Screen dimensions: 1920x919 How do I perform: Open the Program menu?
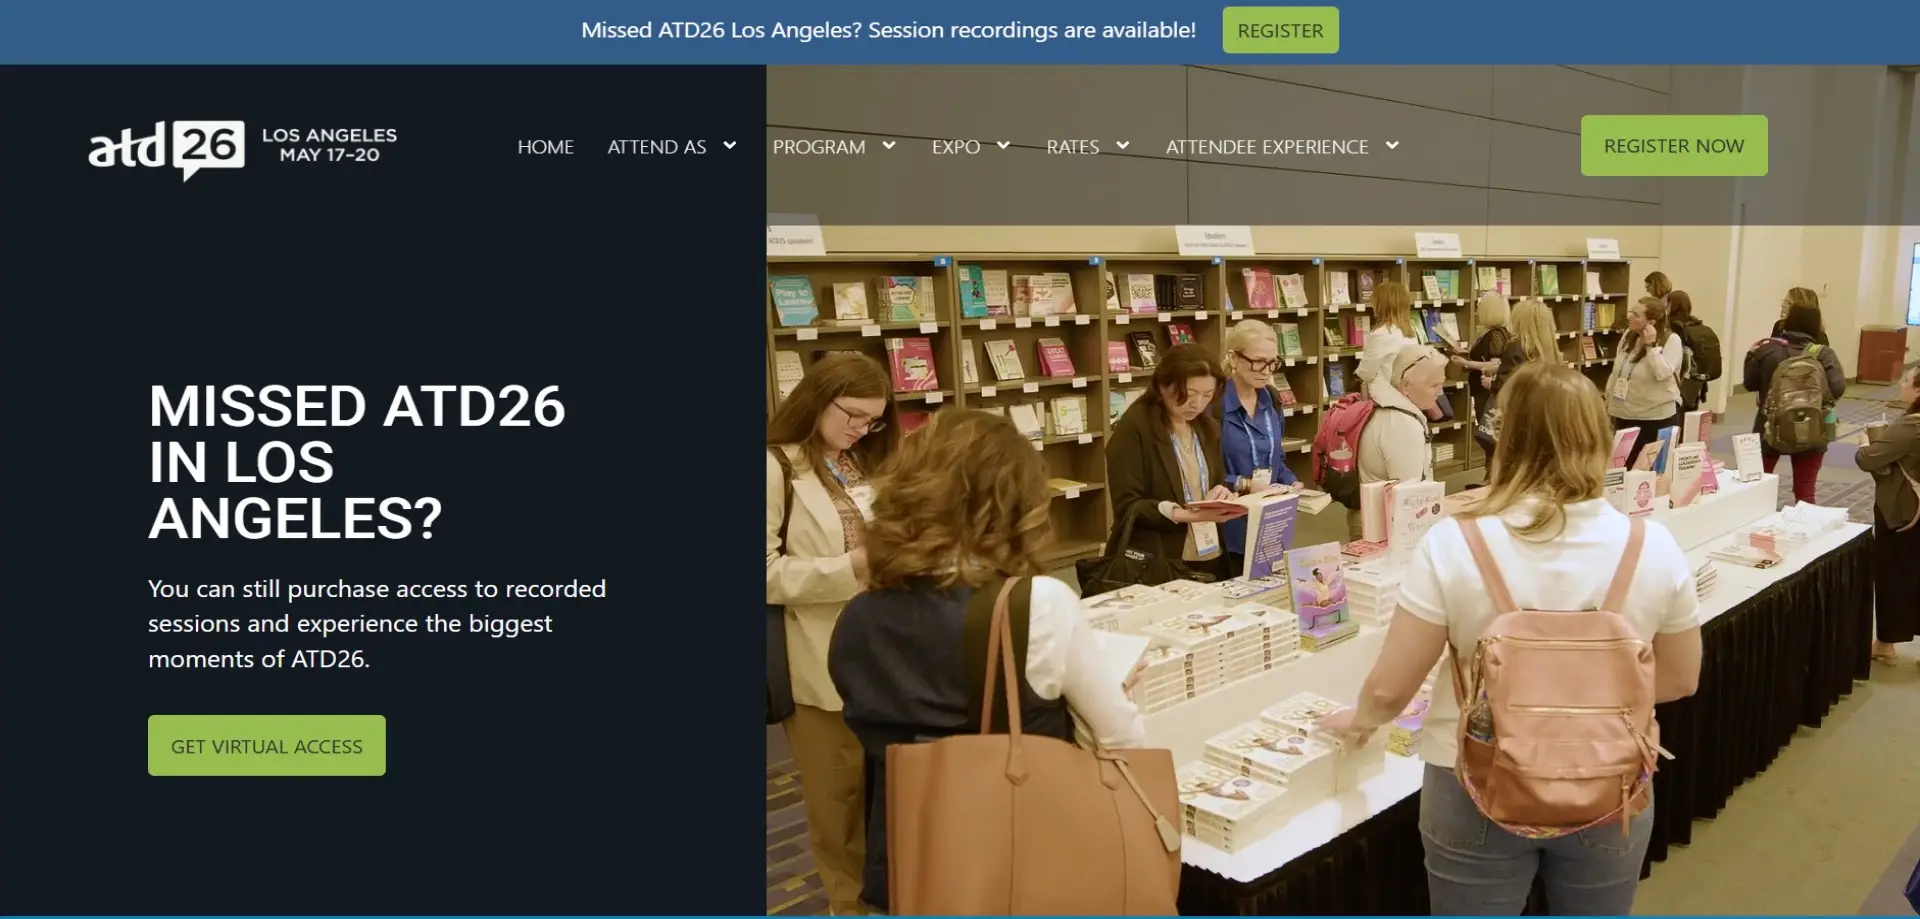pos(819,147)
